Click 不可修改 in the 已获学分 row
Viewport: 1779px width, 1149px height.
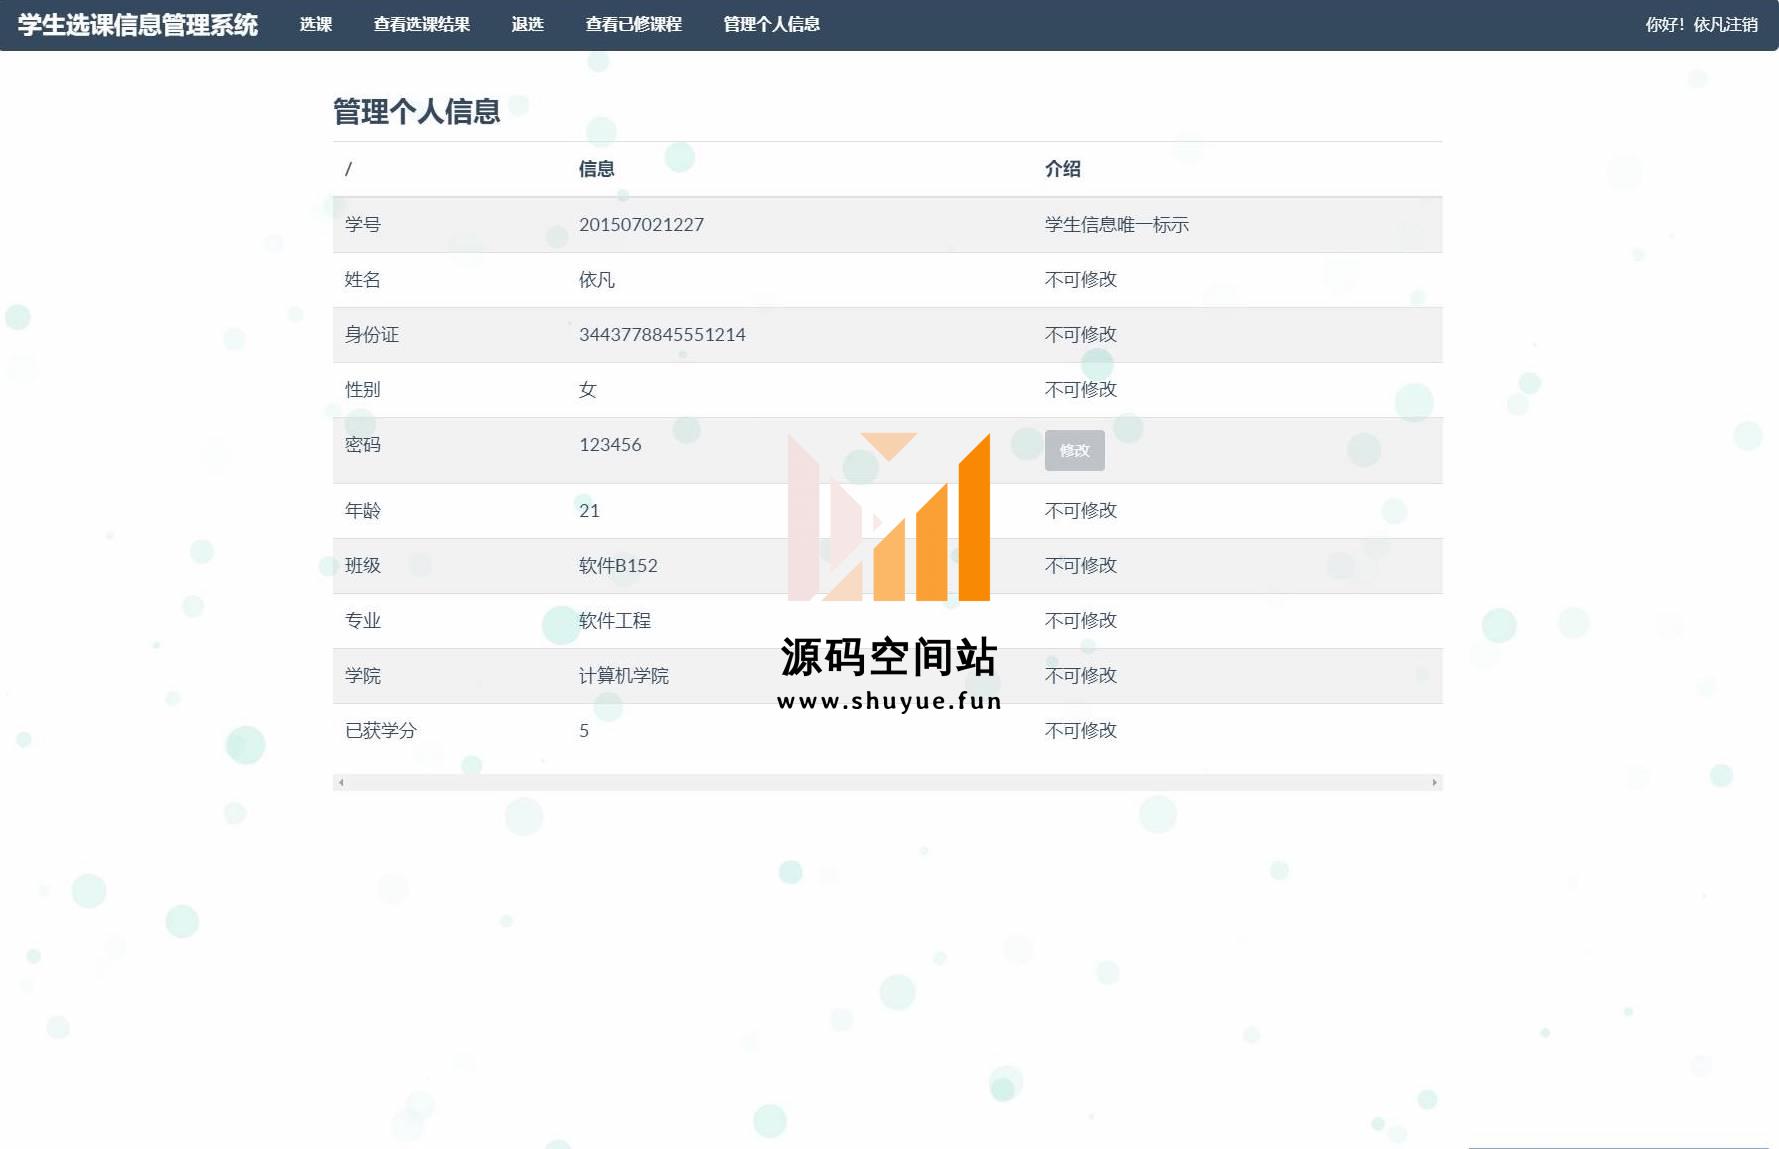tap(1081, 730)
